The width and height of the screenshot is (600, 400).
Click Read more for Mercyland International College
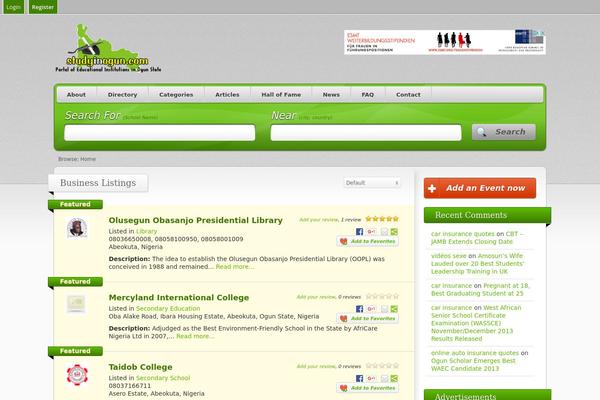[x=195, y=336]
